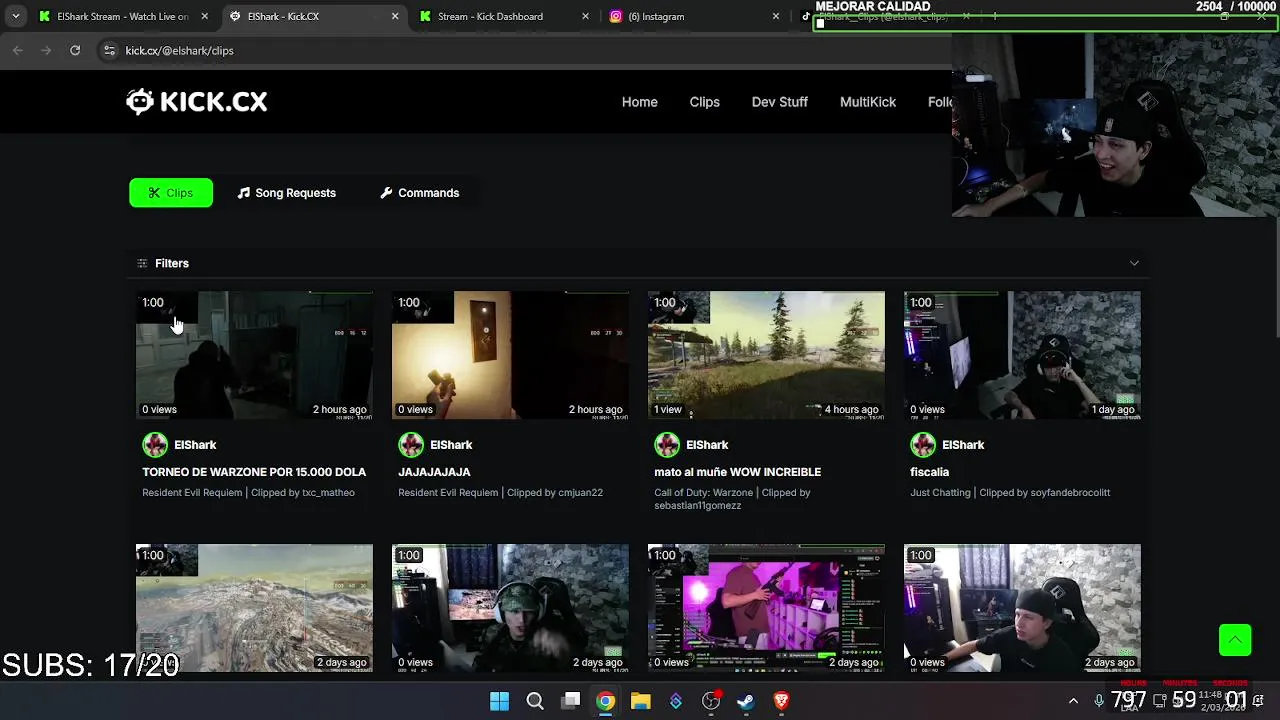Reload the page with the refresh icon
The height and width of the screenshot is (720, 1280).
75,50
